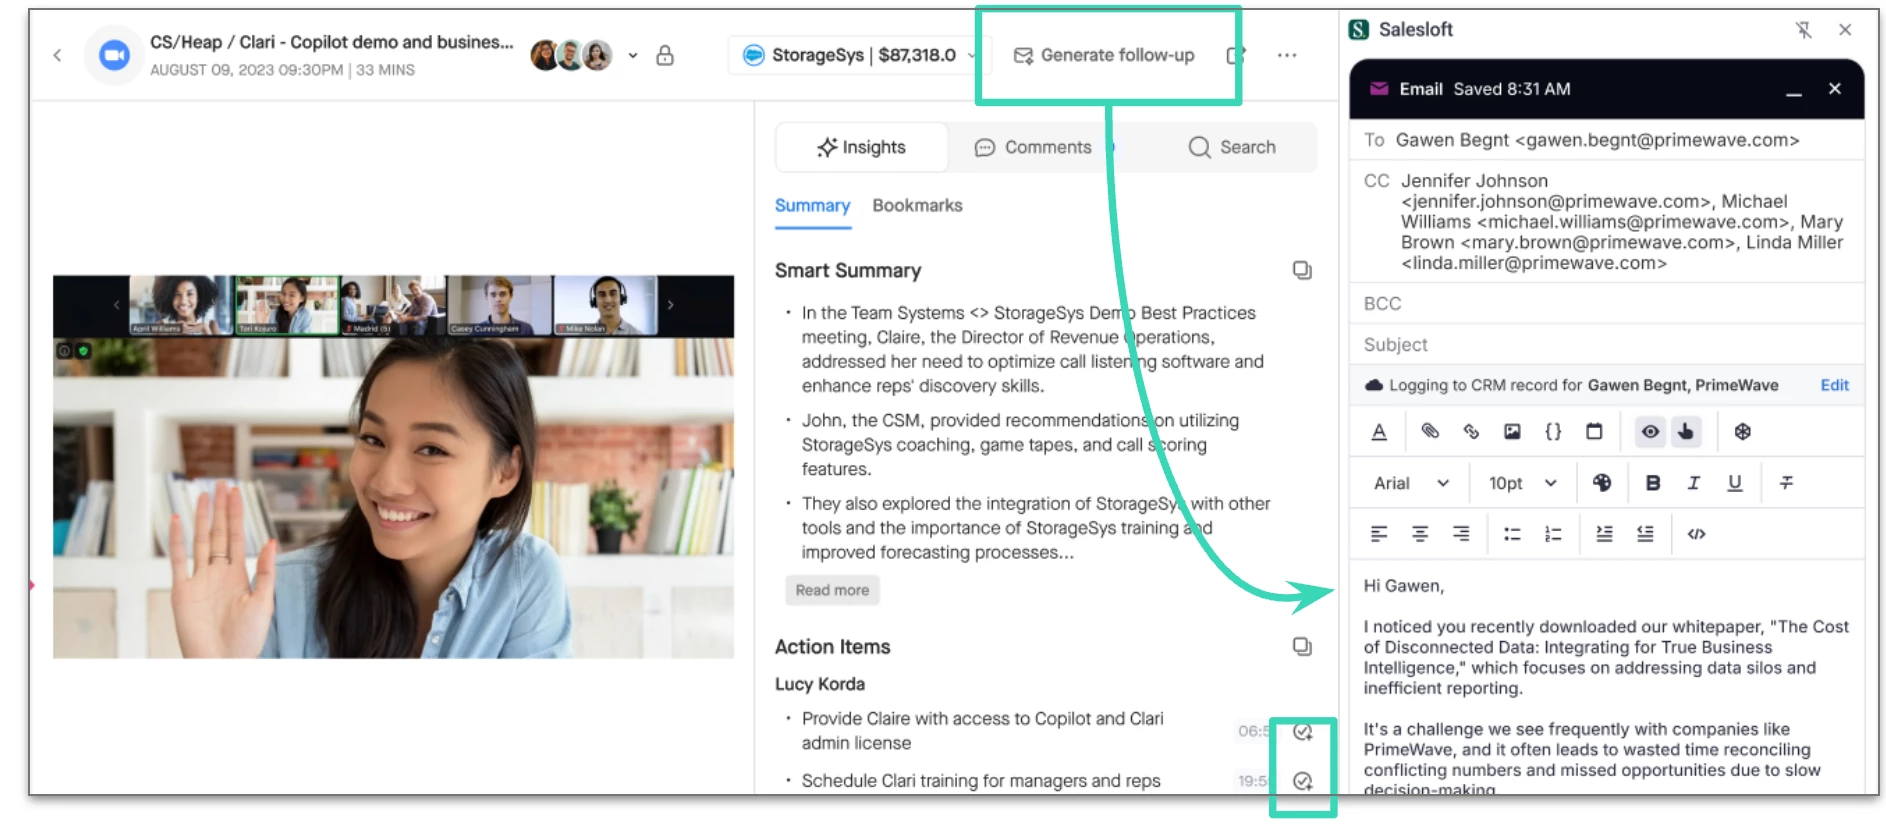The height and width of the screenshot is (832, 1886).
Task: Attach a file with paperclip icon
Action: (x=1430, y=431)
